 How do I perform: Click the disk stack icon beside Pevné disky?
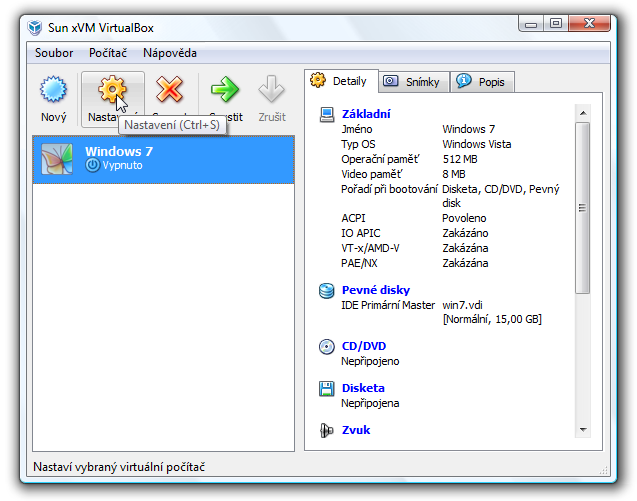coord(327,291)
